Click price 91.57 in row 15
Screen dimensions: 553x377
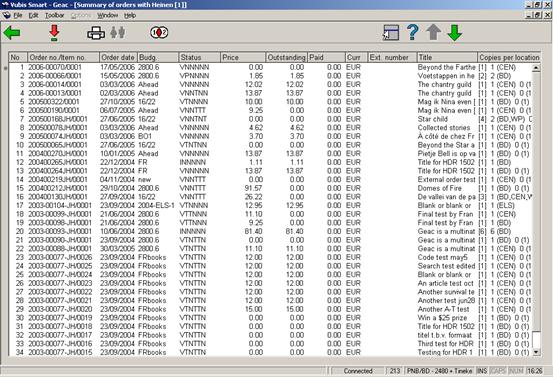[x=253, y=188]
